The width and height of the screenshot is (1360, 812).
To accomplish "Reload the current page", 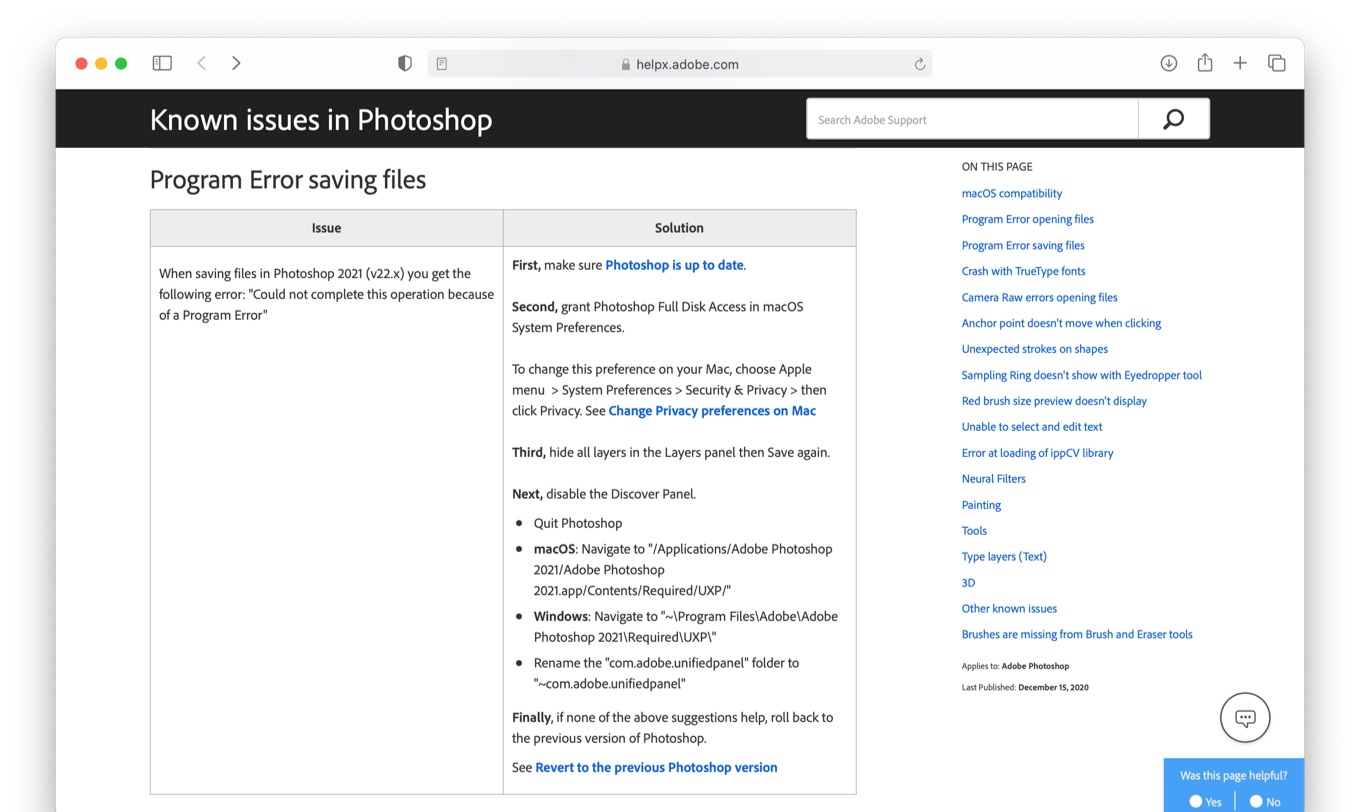I will tap(919, 63).
